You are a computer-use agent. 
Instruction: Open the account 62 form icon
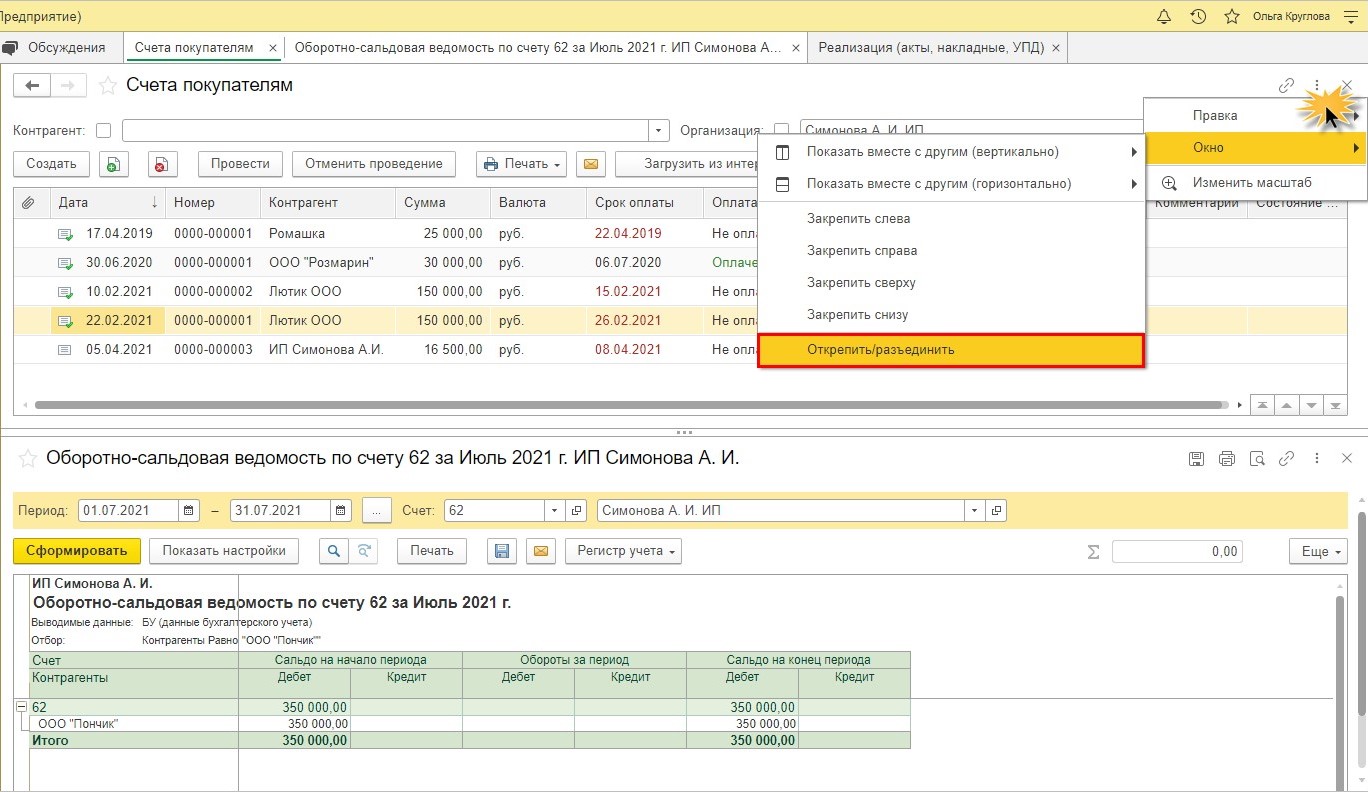pyautogui.click(x=576, y=511)
